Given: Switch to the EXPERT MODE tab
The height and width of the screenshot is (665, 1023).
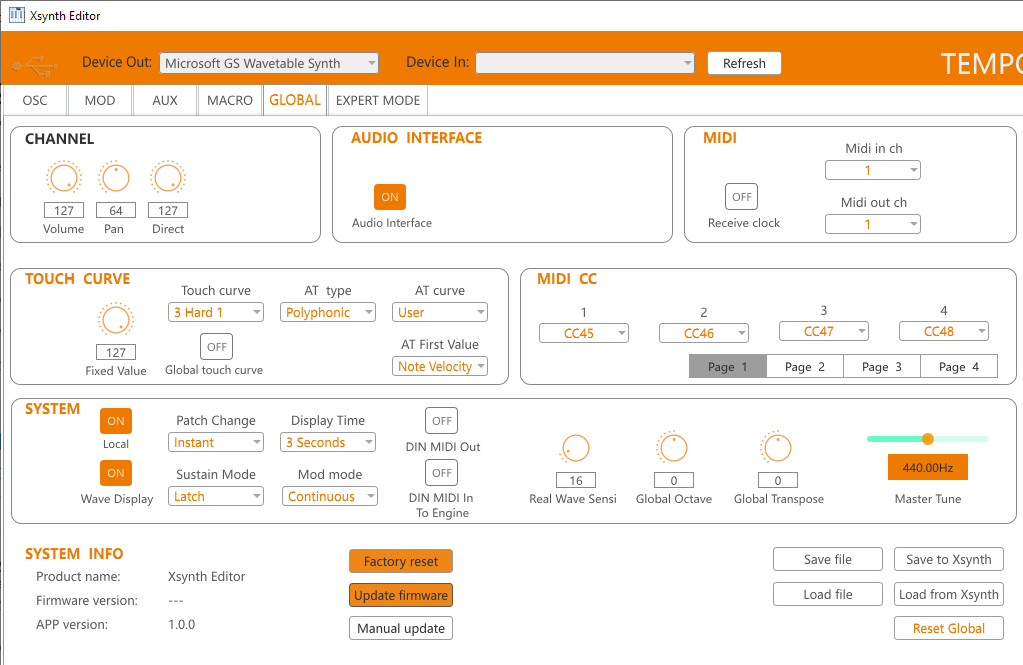Looking at the screenshot, I should point(378,101).
